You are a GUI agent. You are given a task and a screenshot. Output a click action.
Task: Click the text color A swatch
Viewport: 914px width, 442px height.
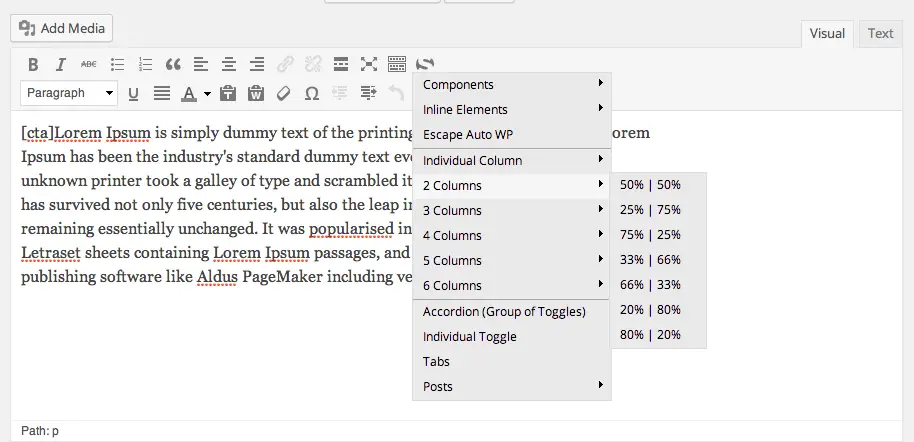188,93
